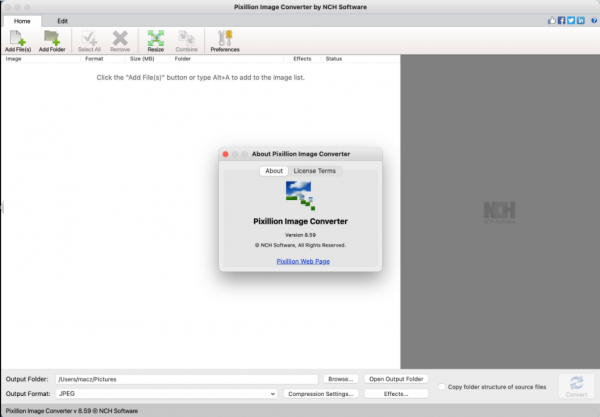Share via the LinkedIn icon

580,20
